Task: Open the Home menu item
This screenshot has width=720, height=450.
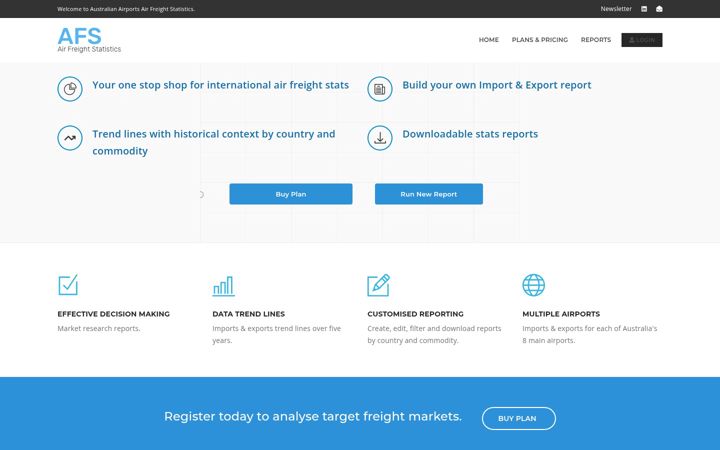Action: [489, 40]
